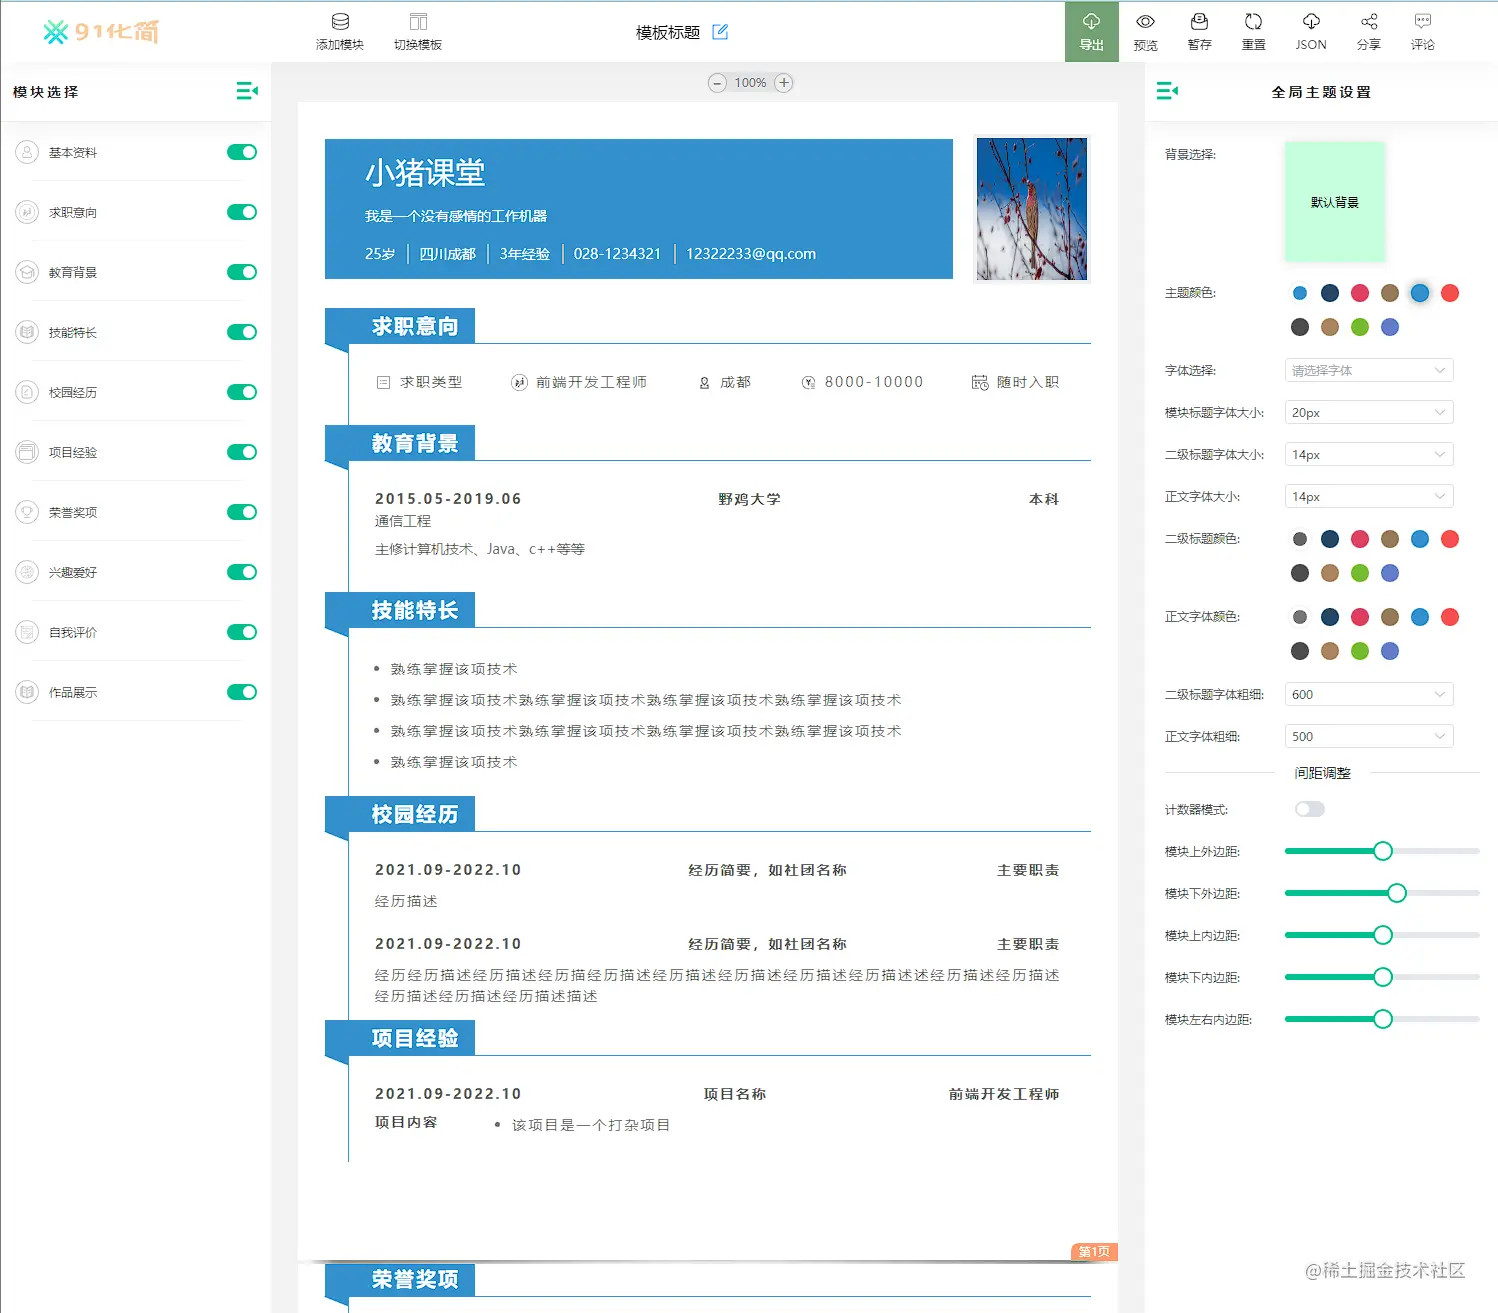Viewport: 1498px width, 1313px height.
Task: Select the red theme color swatch
Action: (1450, 292)
